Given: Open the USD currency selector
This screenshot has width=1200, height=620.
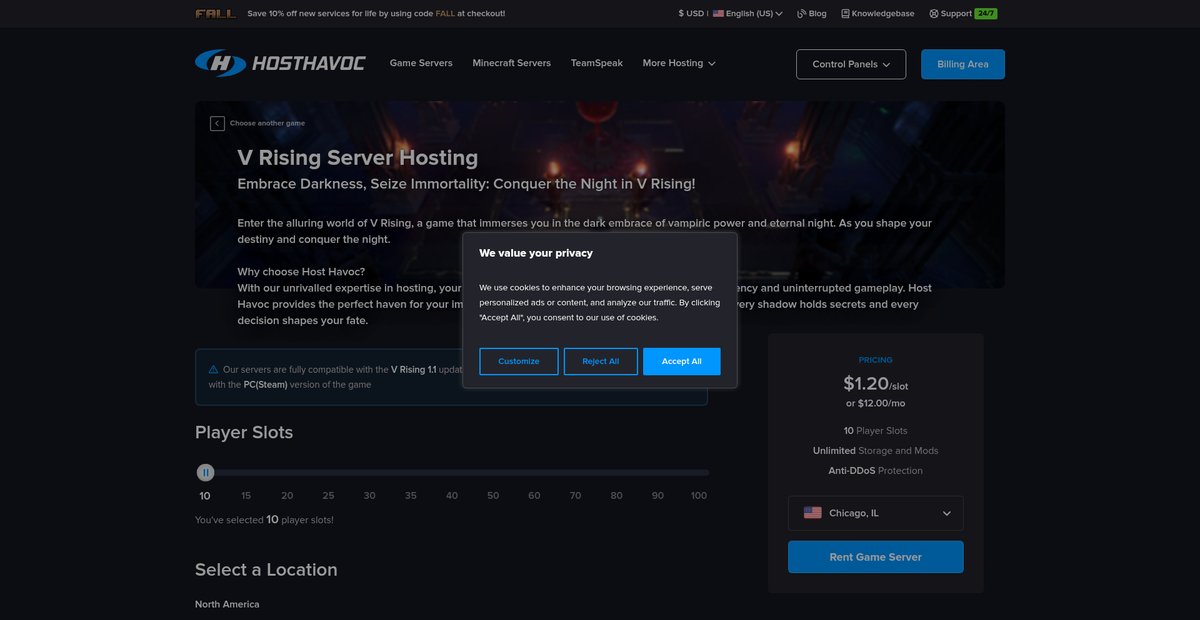Looking at the screenshot, I should [693, 14].
